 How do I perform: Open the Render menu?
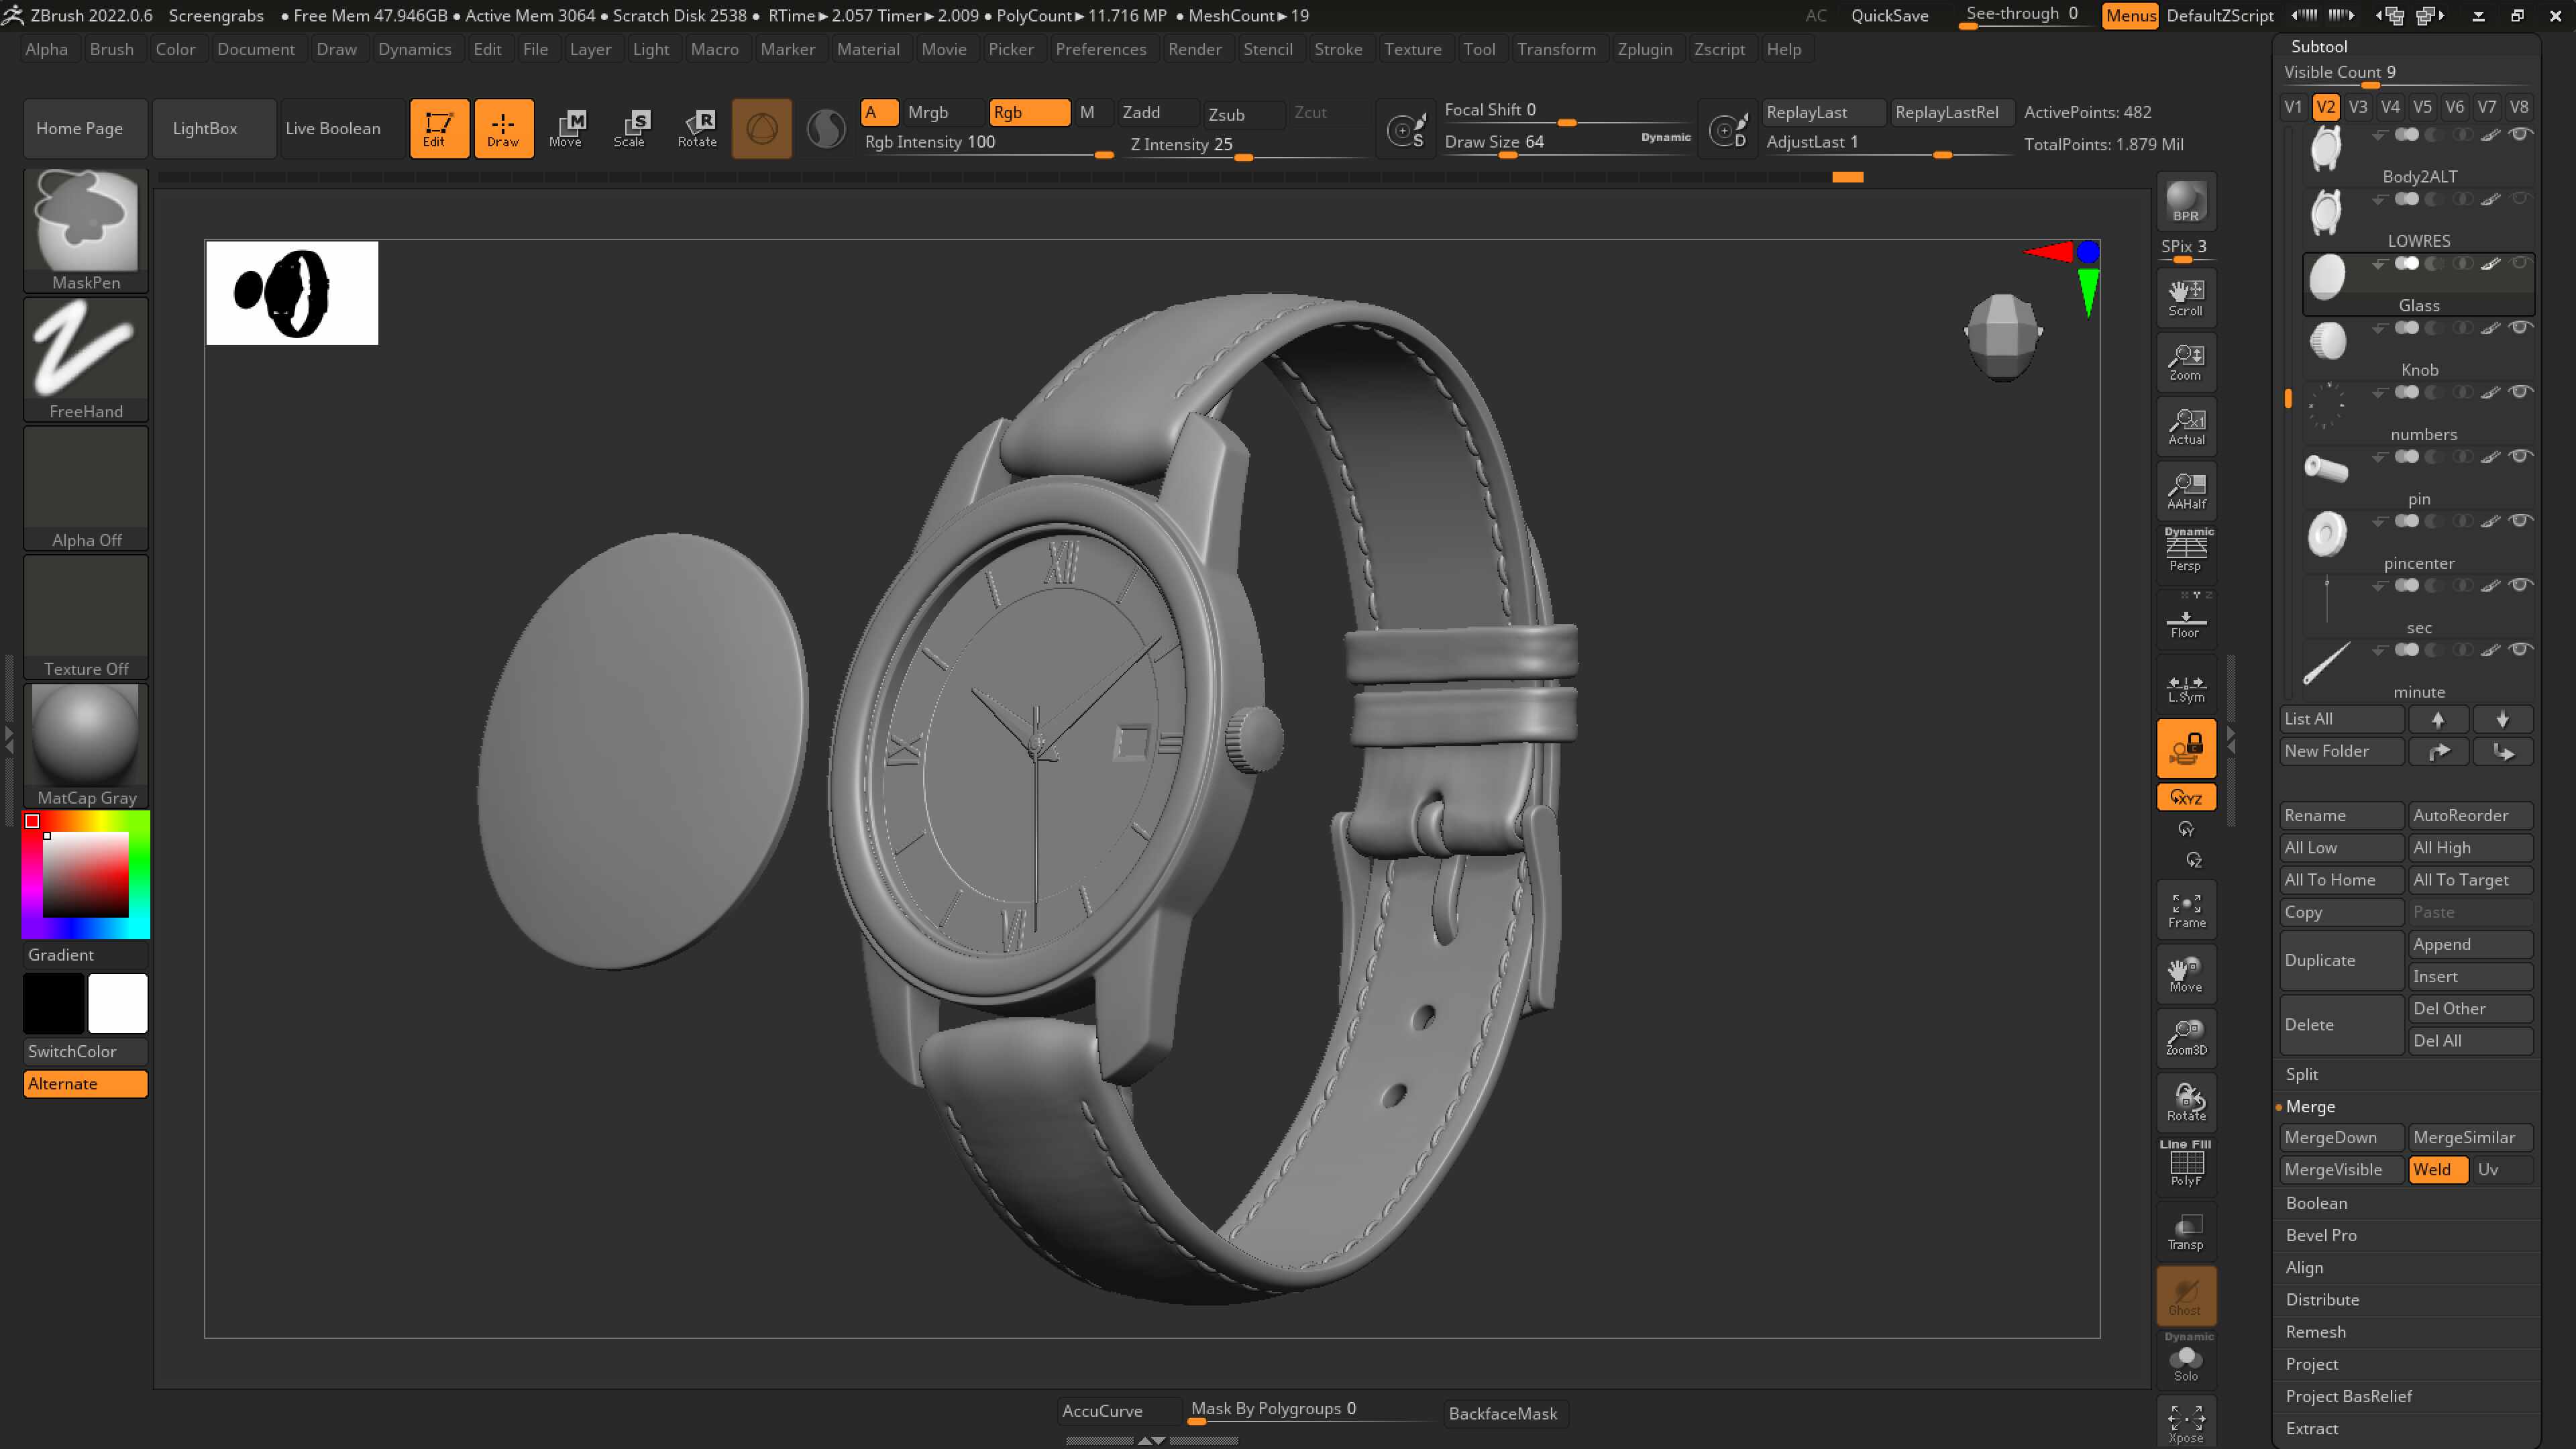click(1195, 49)
